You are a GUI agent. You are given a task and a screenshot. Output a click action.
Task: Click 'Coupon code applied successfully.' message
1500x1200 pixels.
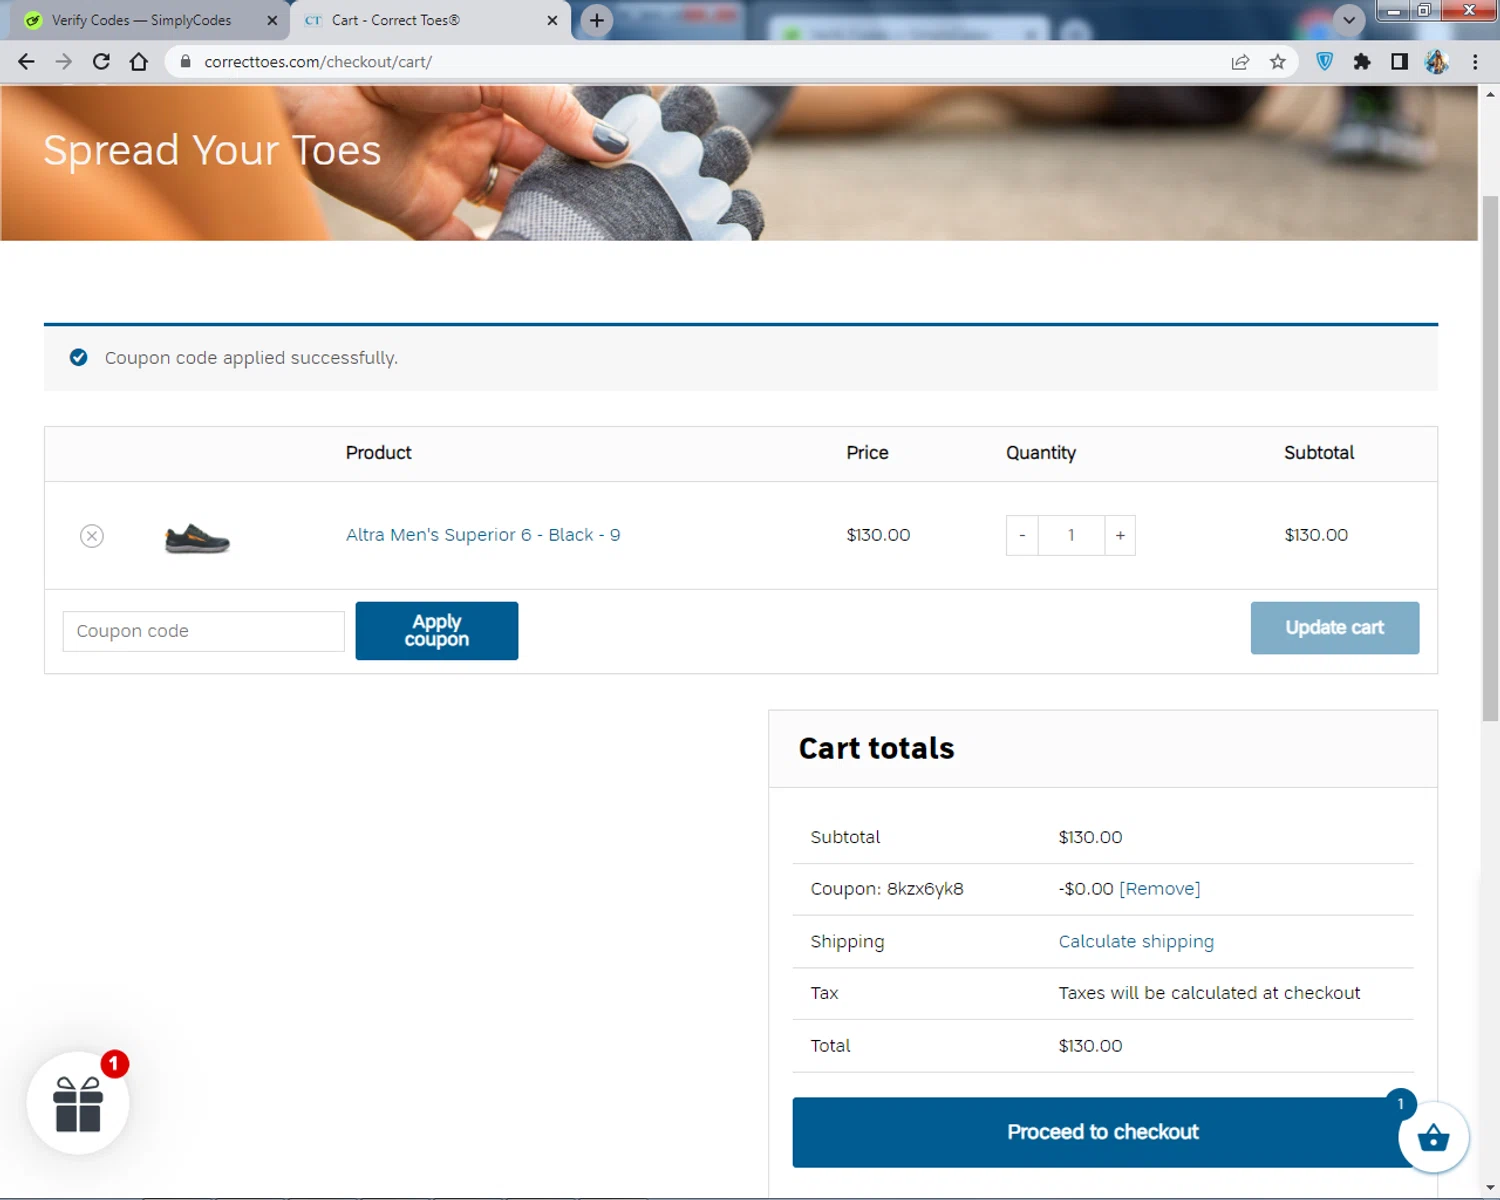[x=251, y=358]
